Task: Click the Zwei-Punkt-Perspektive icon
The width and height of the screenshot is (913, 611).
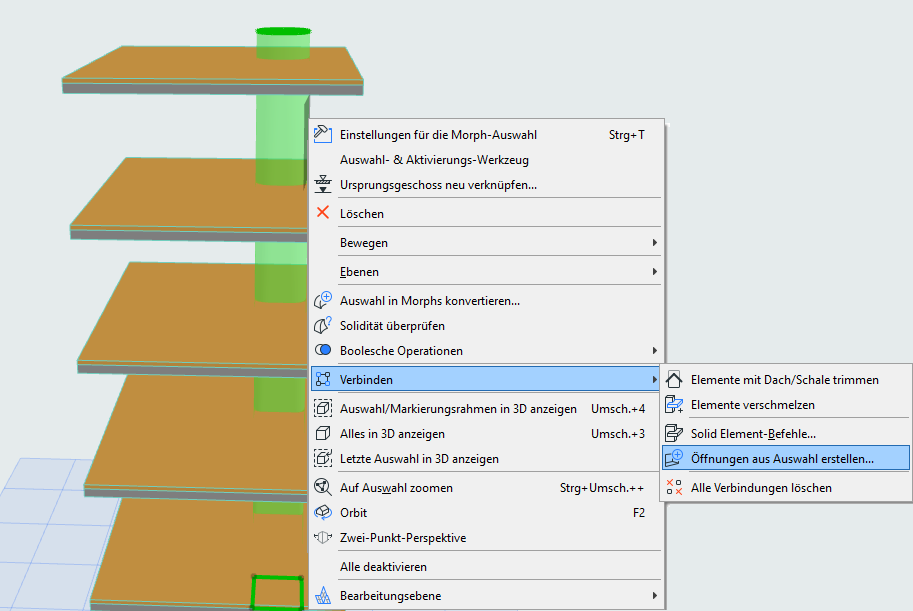Action: point(323,538)
